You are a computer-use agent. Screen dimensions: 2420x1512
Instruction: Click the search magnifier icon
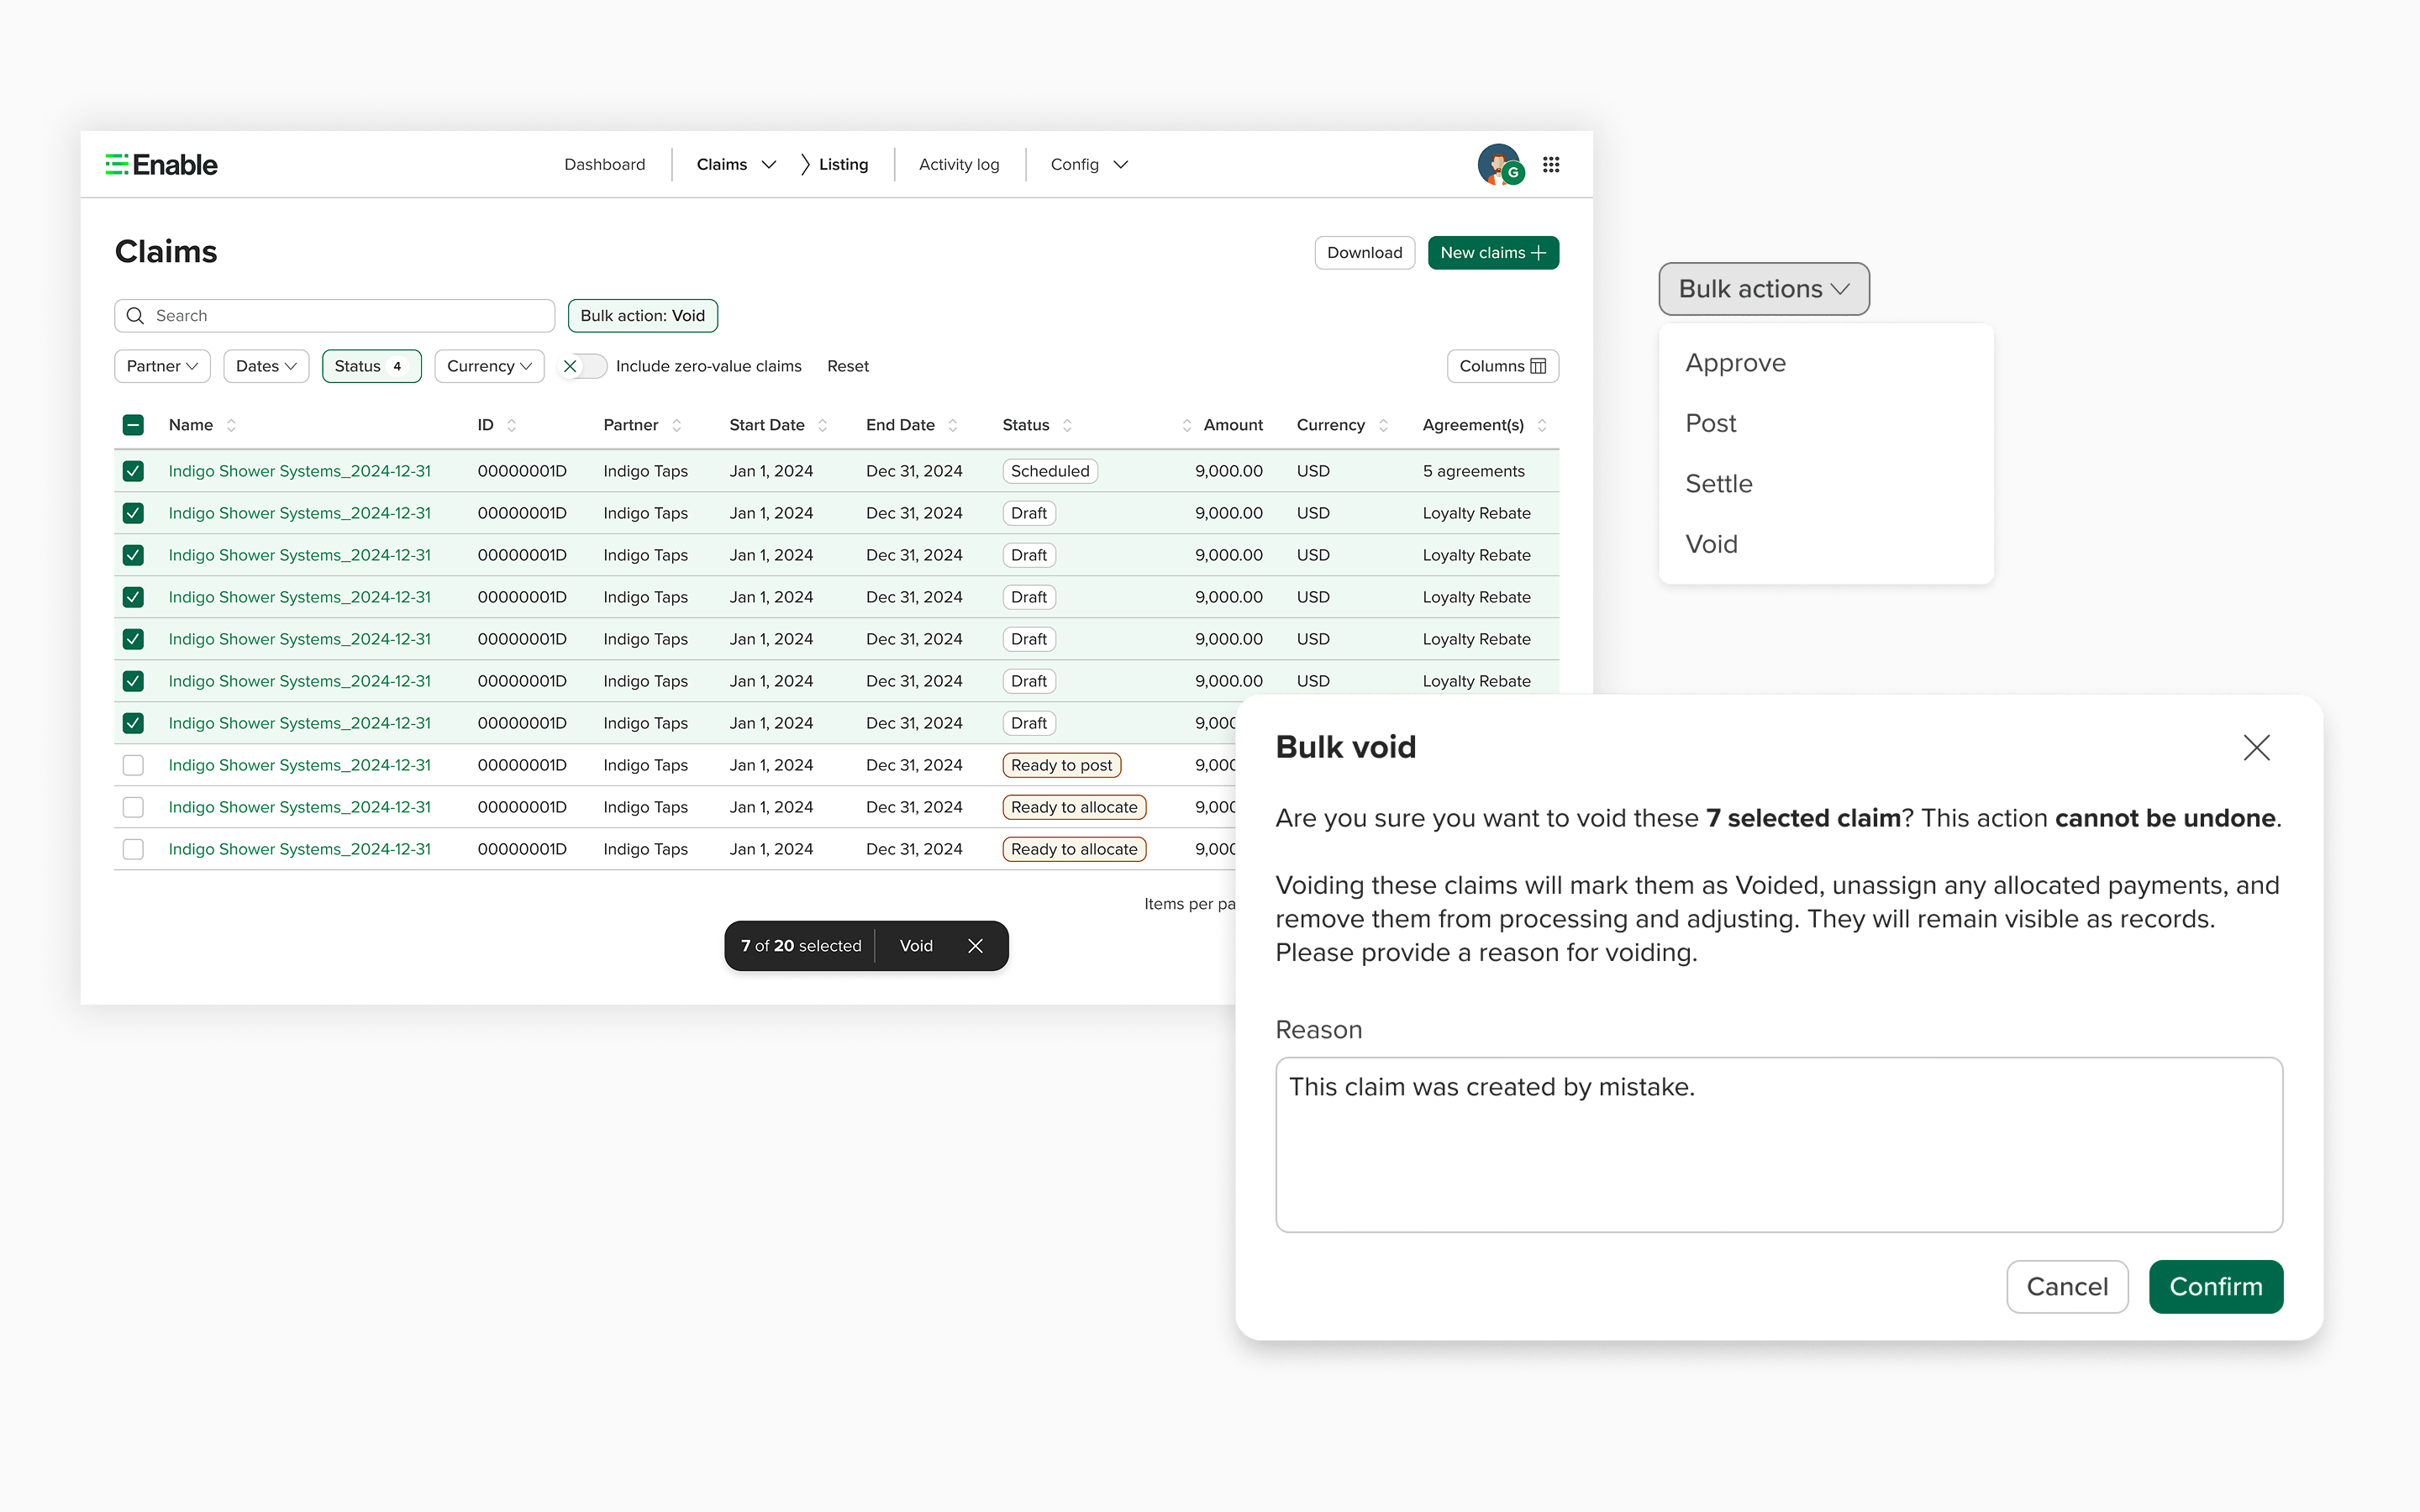coord(136,315)
